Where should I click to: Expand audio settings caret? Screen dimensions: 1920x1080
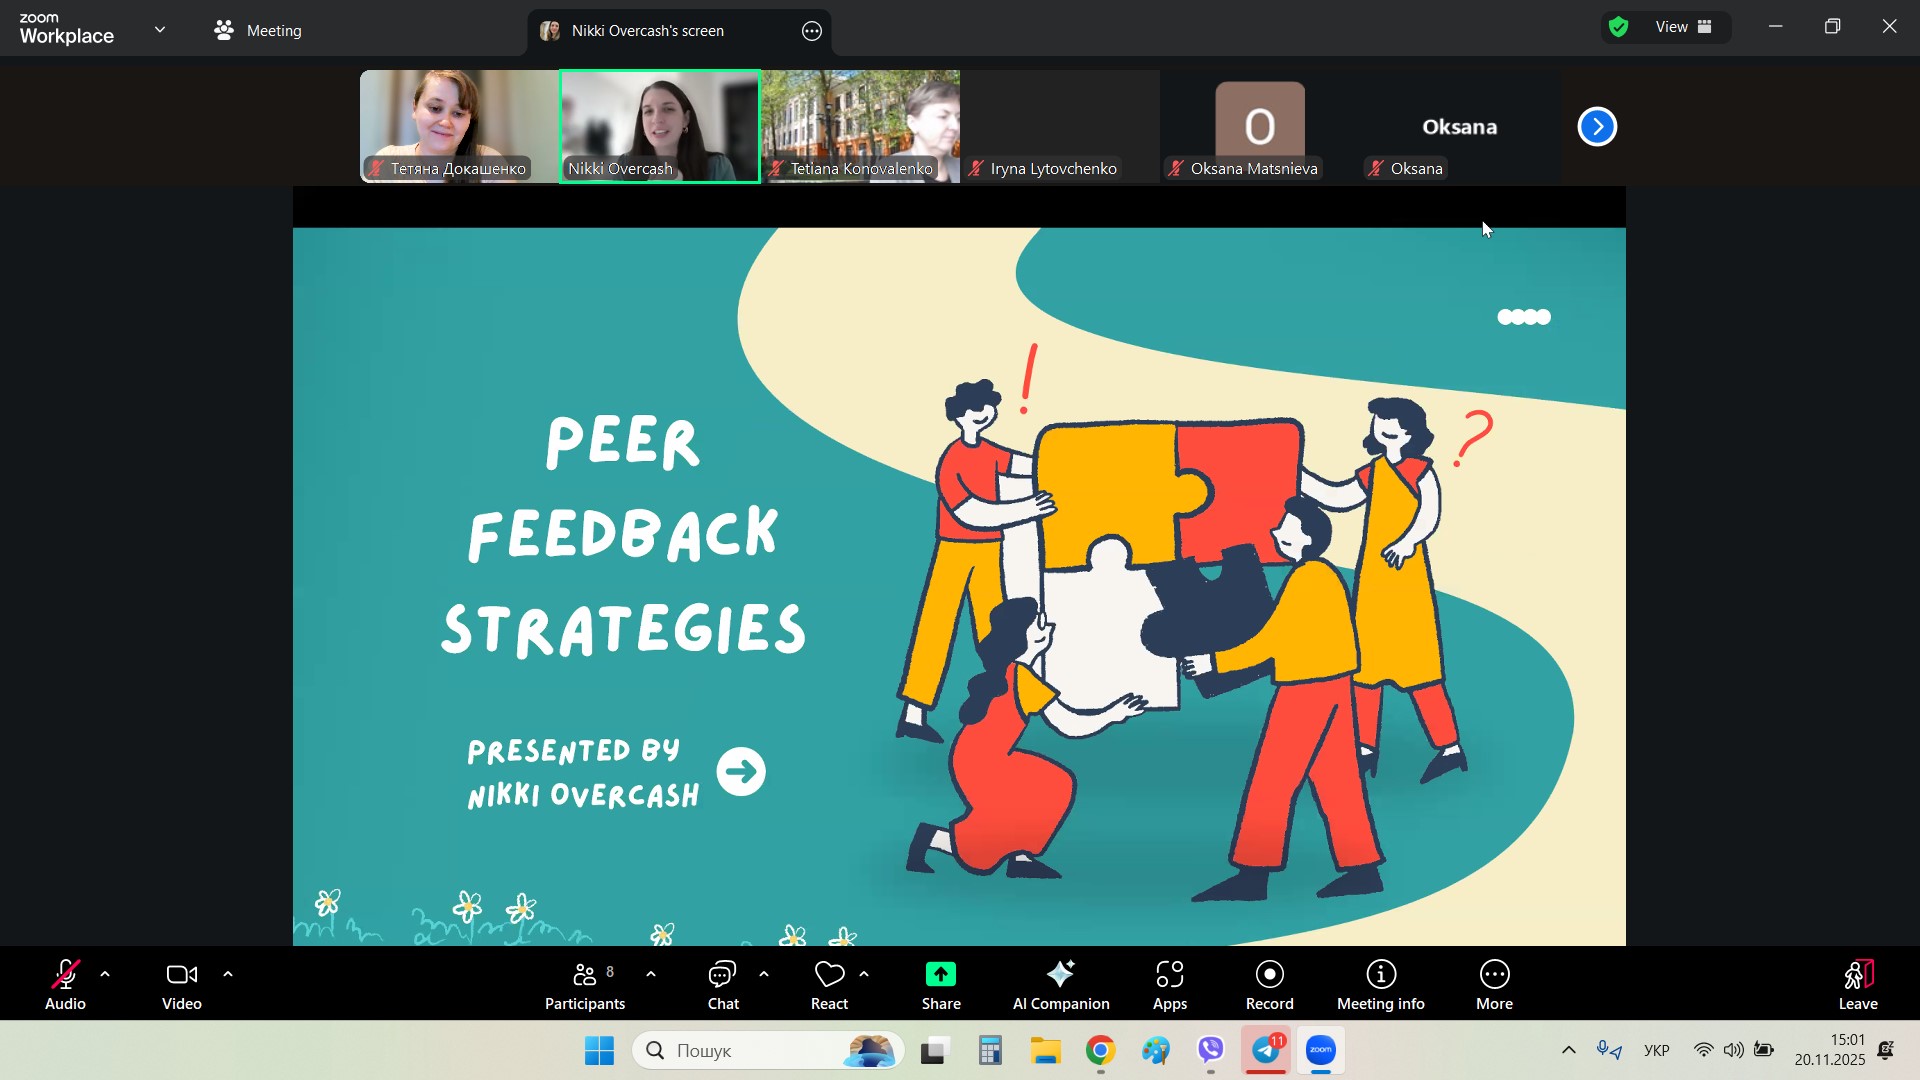pos(105,974)
